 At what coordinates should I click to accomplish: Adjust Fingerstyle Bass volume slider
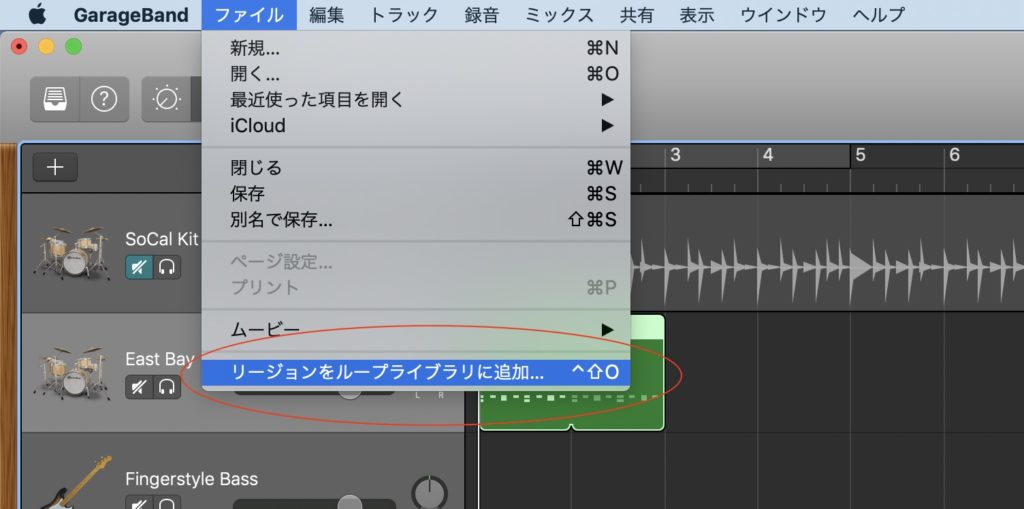coord(350,503)
